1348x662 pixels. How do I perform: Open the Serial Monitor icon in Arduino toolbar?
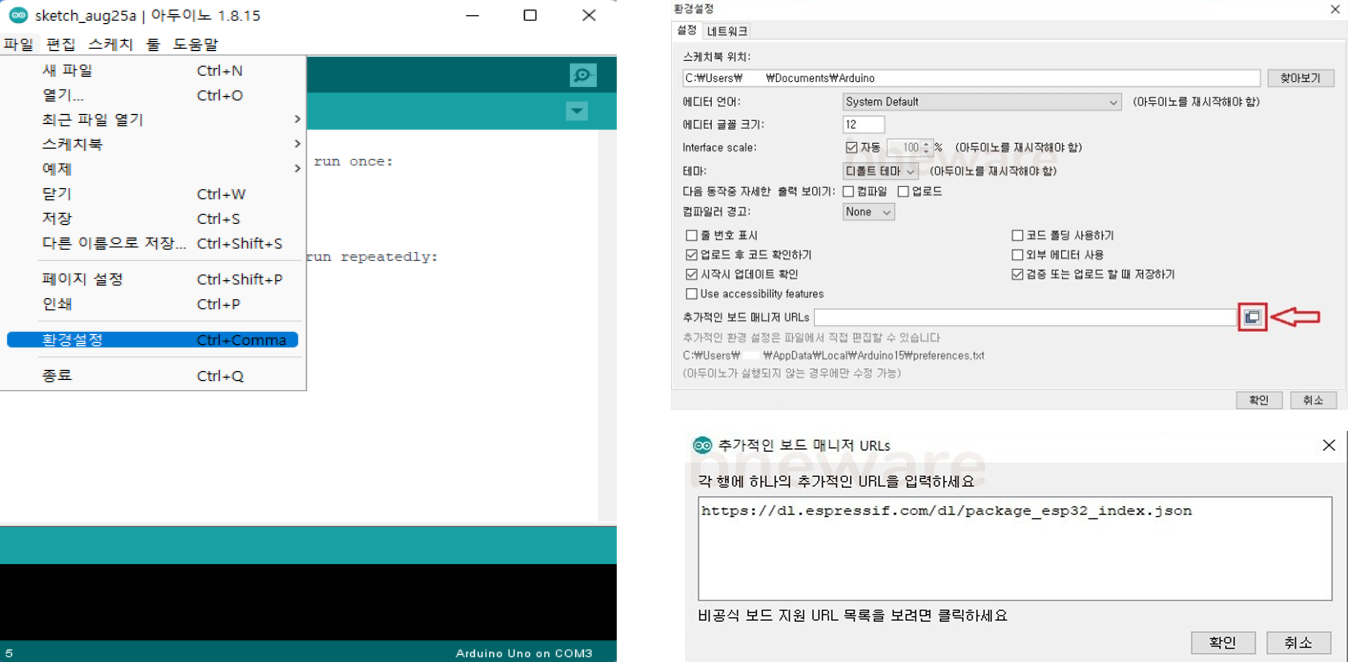pyautogui.click(x=582, y=75)
